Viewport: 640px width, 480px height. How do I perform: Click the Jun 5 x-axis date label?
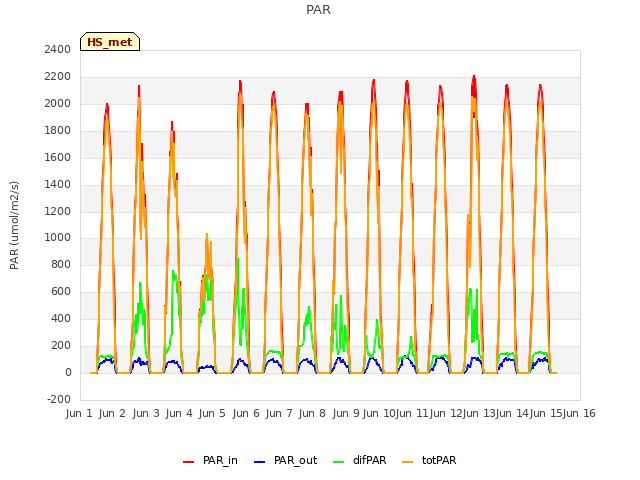click(x=212, y=413)
